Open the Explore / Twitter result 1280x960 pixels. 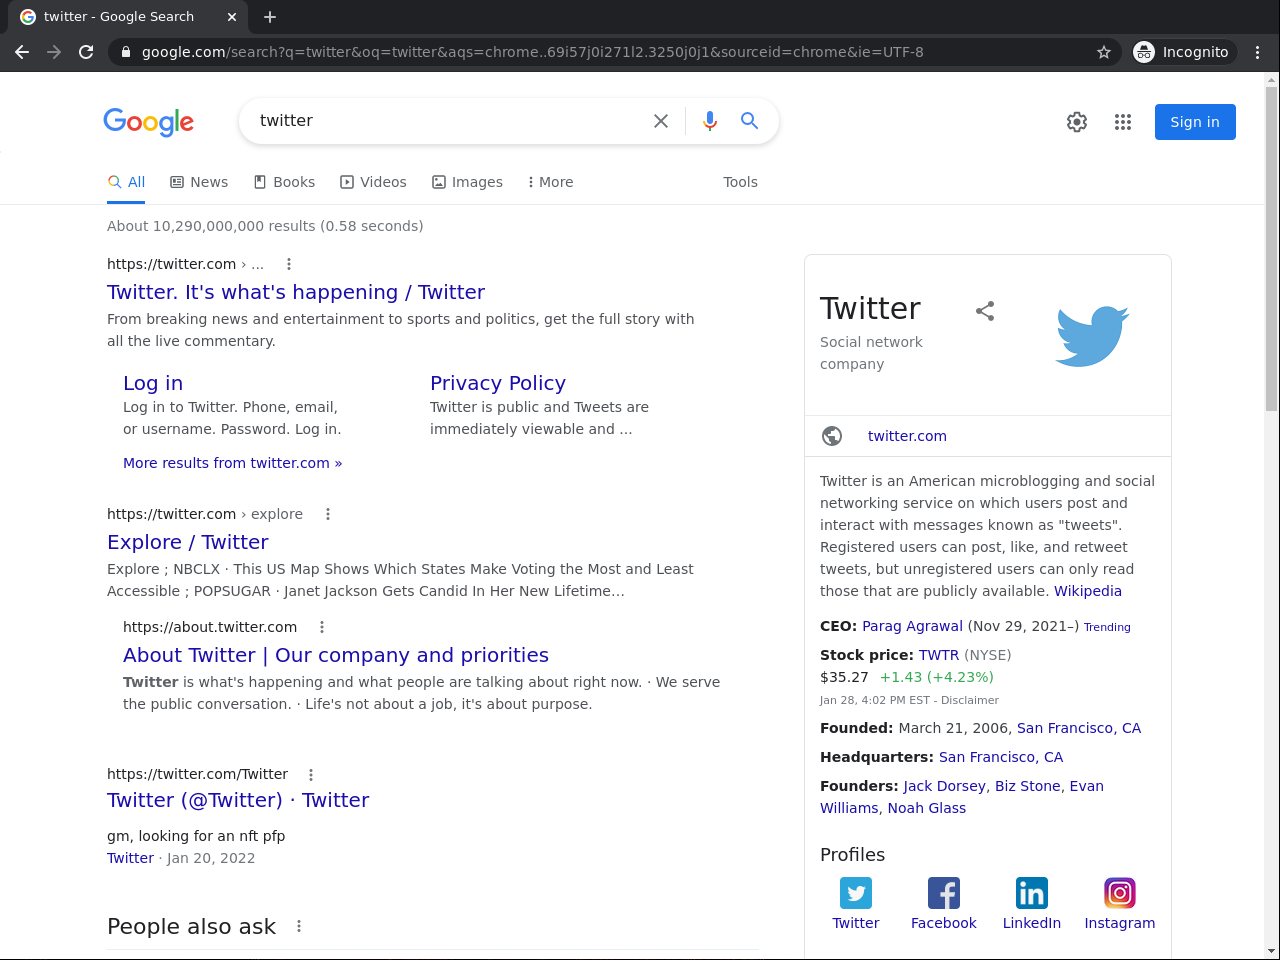coord(188,542)
